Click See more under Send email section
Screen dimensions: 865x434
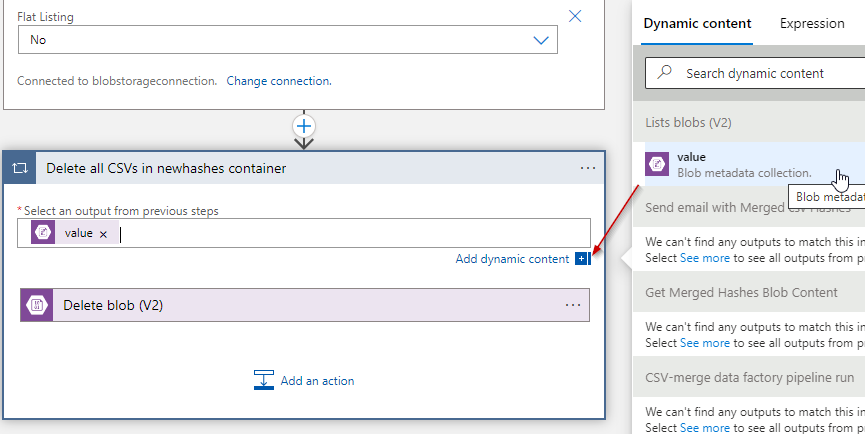point(705,257)
